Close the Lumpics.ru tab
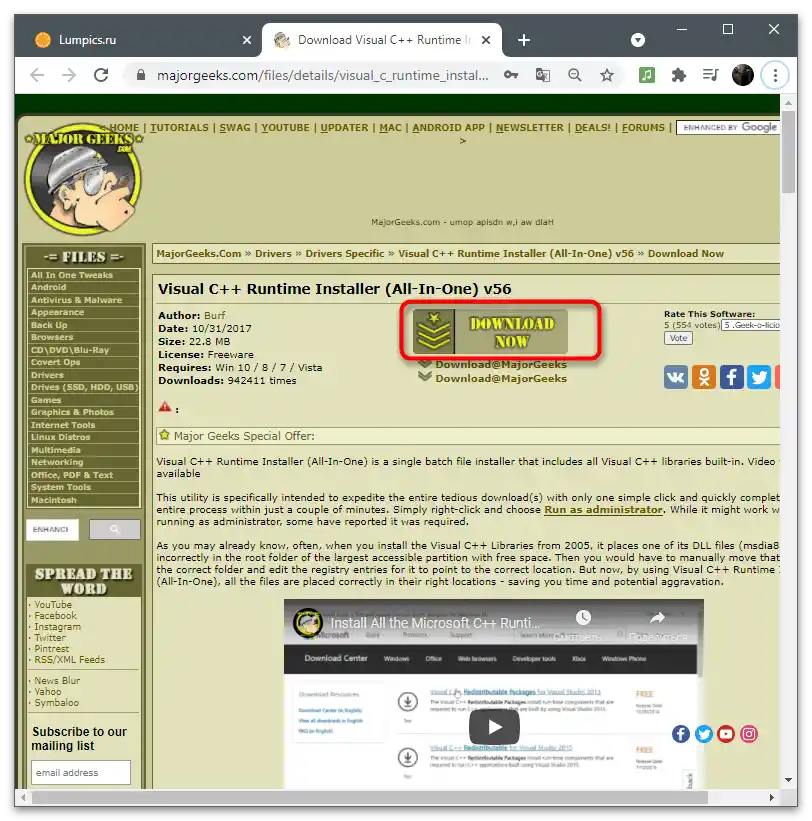This screenshot has width=812, height=821. (x=247, y=40)
